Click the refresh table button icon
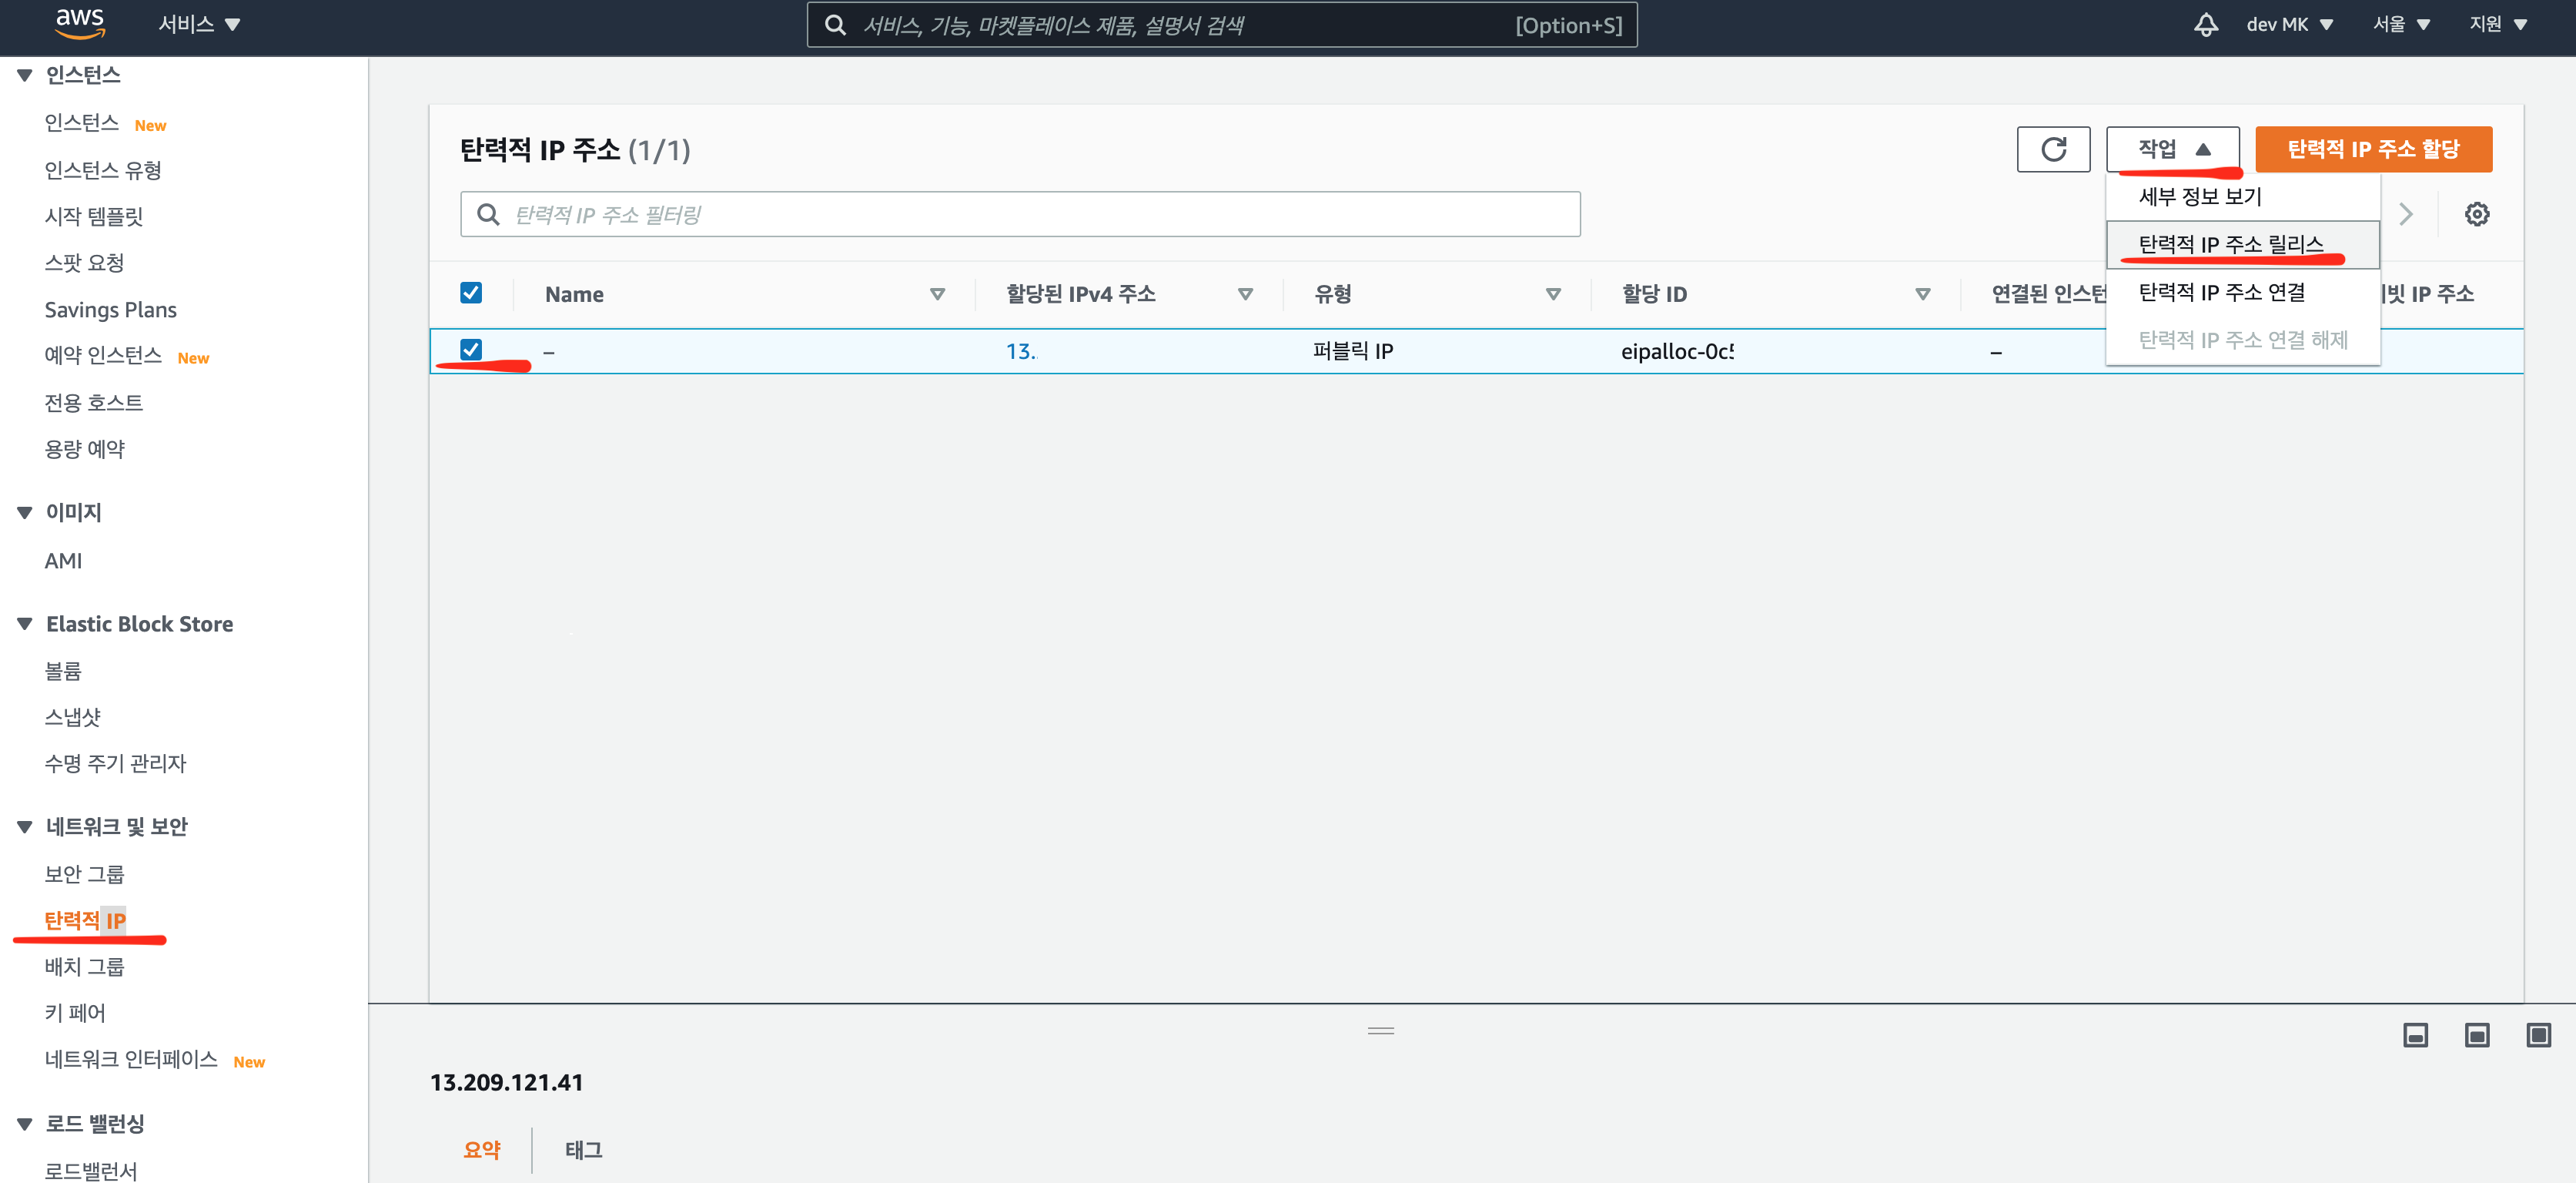The height and width of the screenshot is (1183, 2576). (x=2053, y=149)
